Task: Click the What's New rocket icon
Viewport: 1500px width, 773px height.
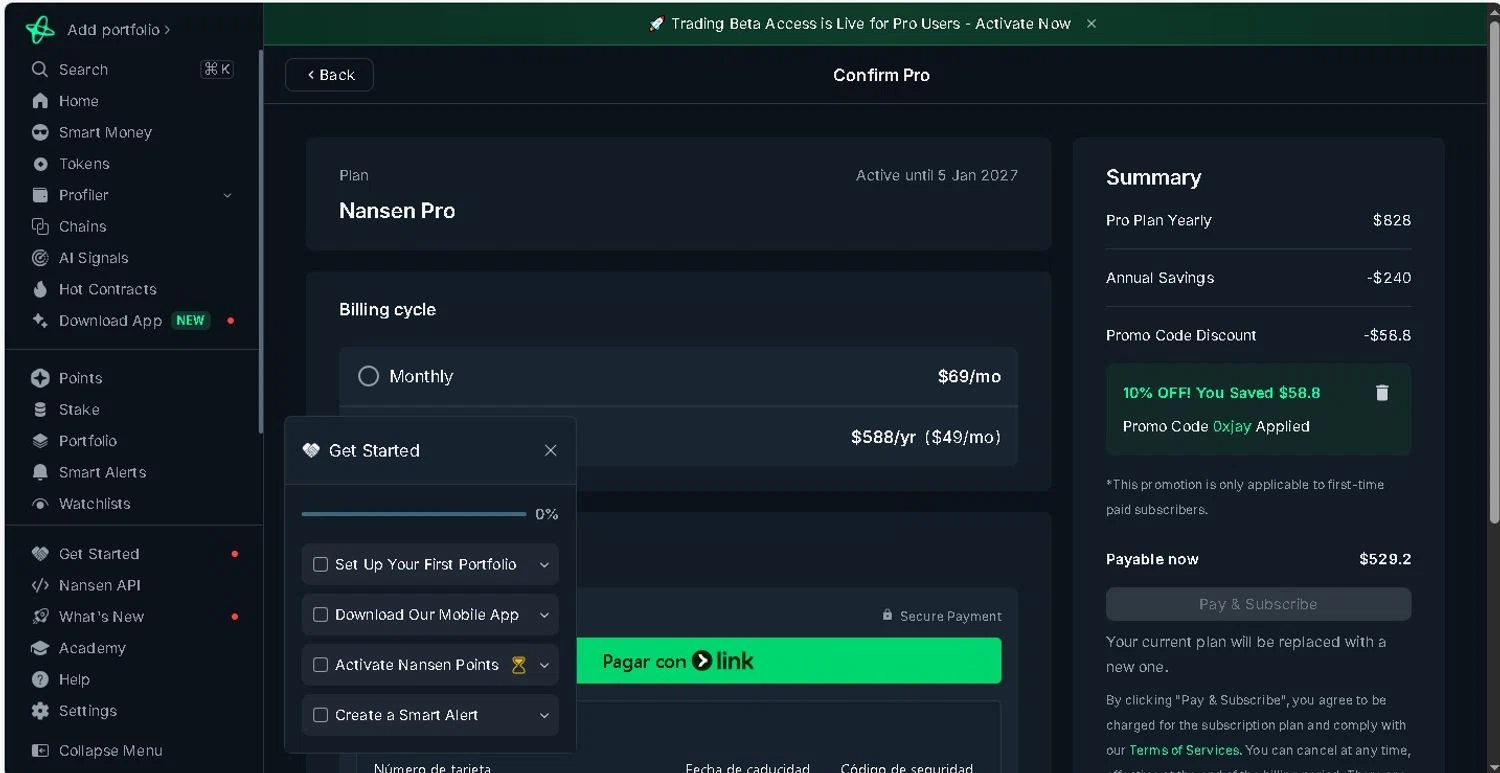Action: pyautogui.click(x=40, y=617)
